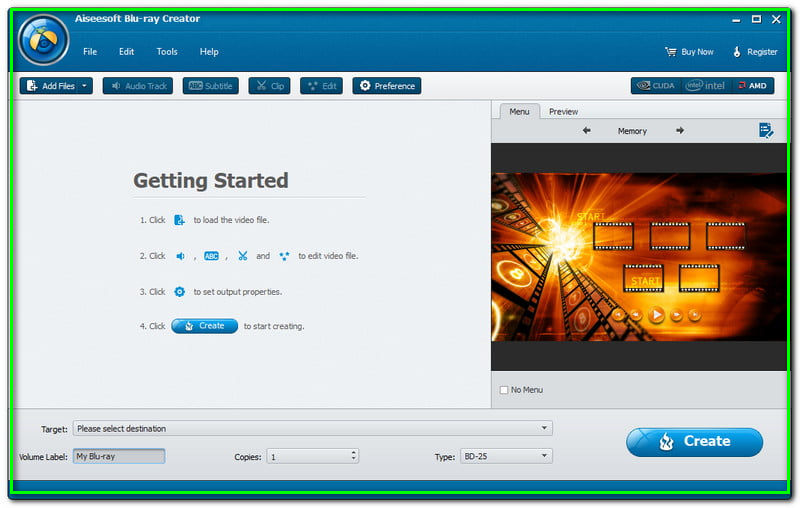The width and height of the screenshot is (800, 508).
Task: Click the play button in menu preview
Action: [x=656, y=315]
